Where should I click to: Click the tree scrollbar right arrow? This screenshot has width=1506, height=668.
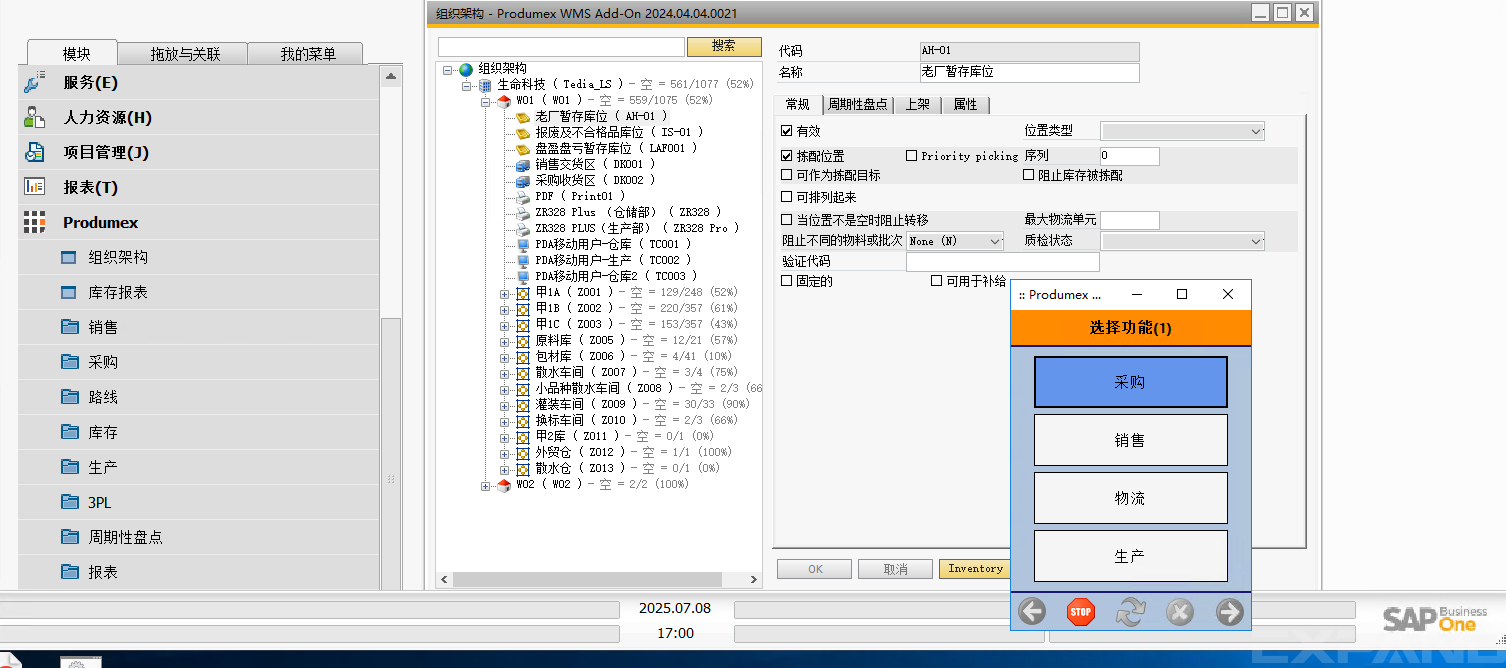tap(755, 579)
